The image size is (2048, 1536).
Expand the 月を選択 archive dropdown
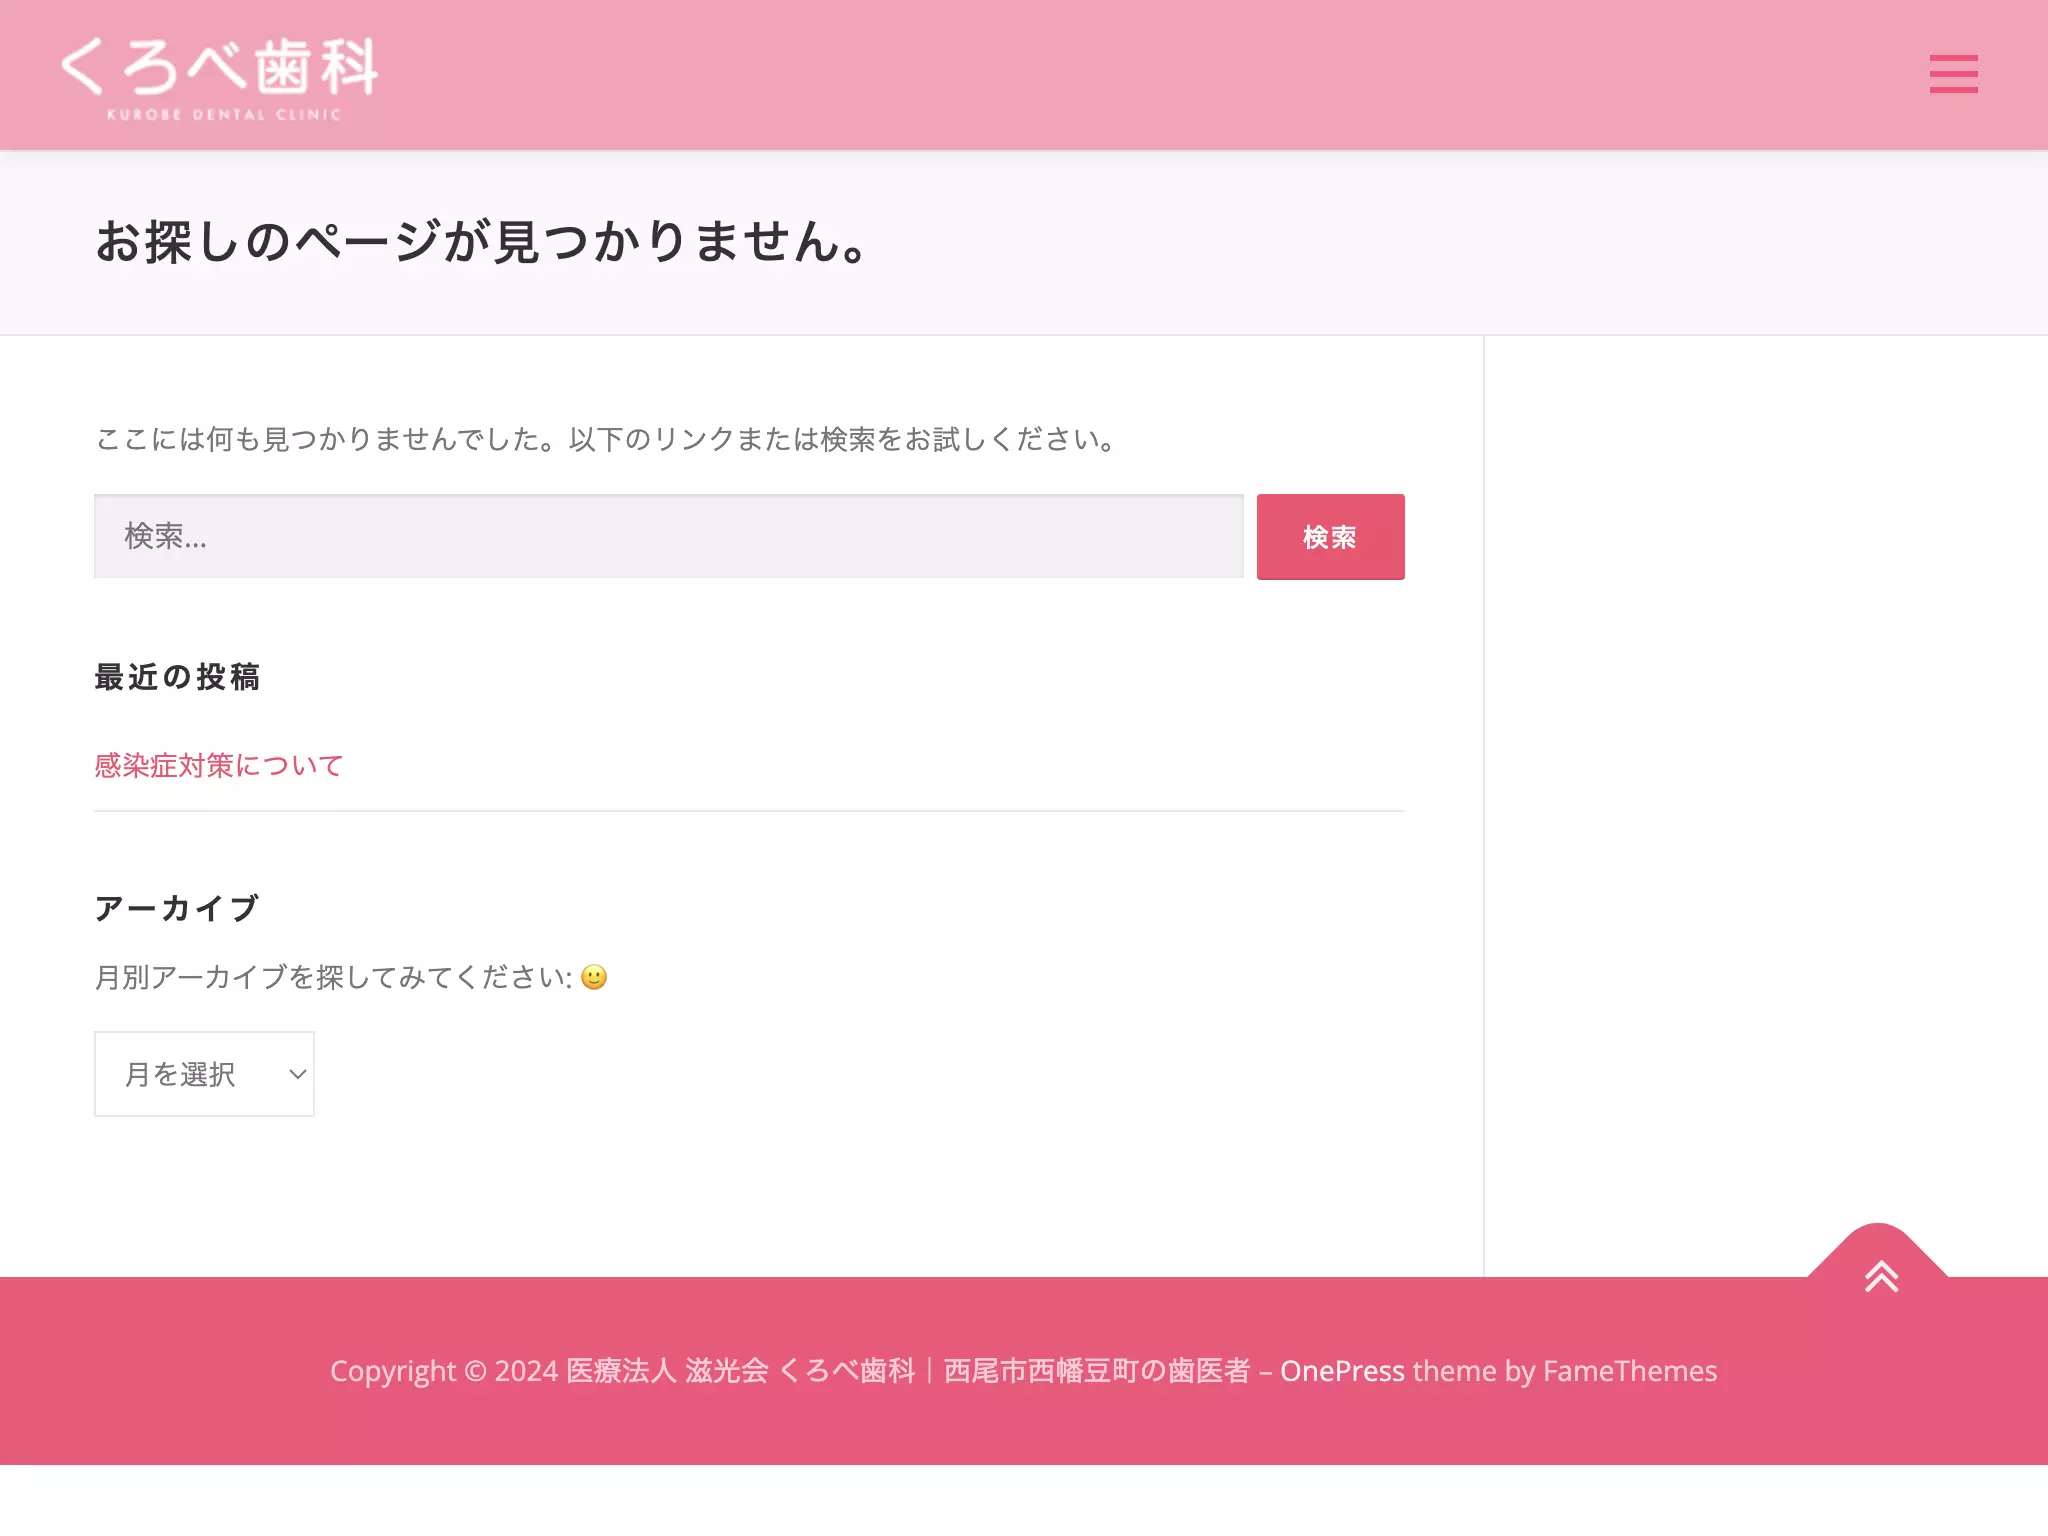[x=204, y=1074]
